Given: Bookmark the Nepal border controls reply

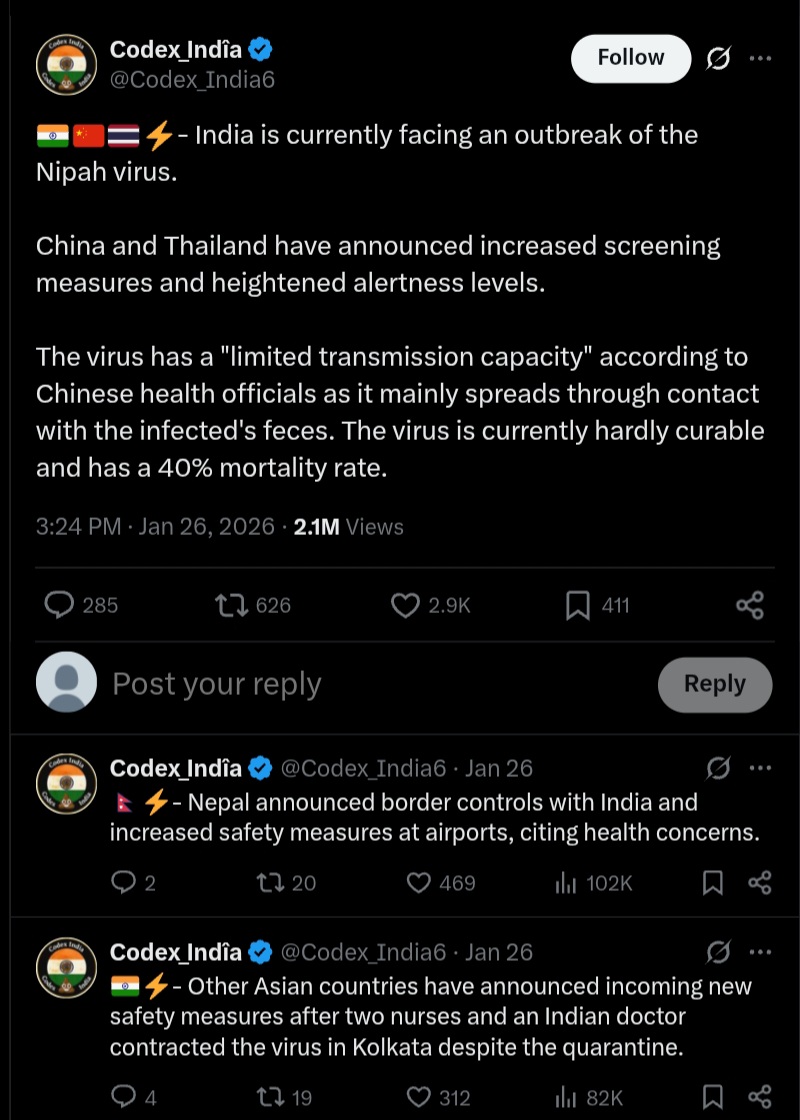Looking at the screenshot, I should click(x=712, y=883).
